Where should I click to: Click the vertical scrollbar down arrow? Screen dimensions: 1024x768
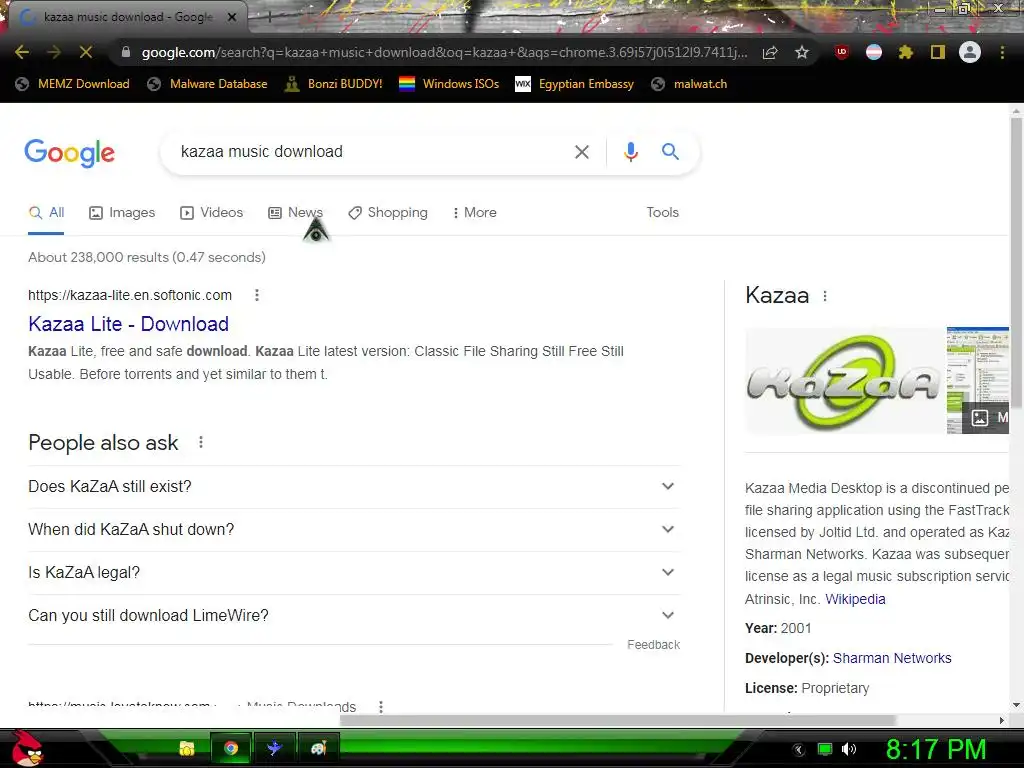click(1016, 705)
